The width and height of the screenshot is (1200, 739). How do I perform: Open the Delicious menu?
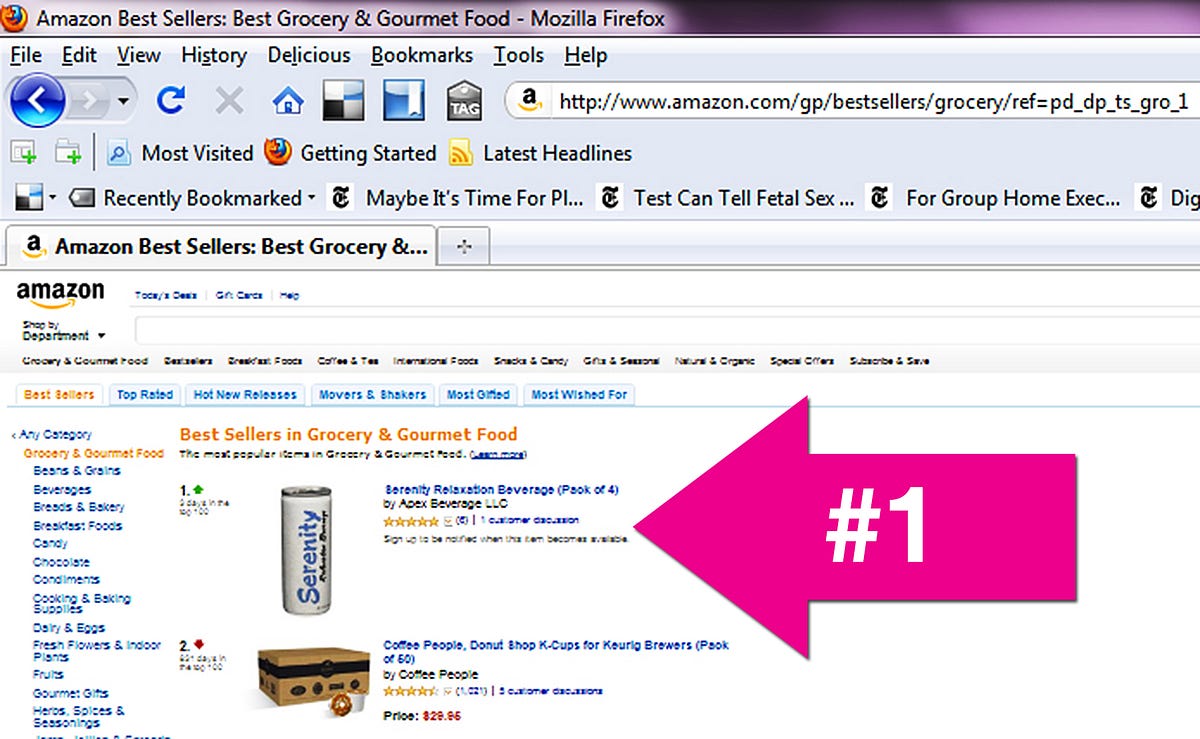point(307,56)
